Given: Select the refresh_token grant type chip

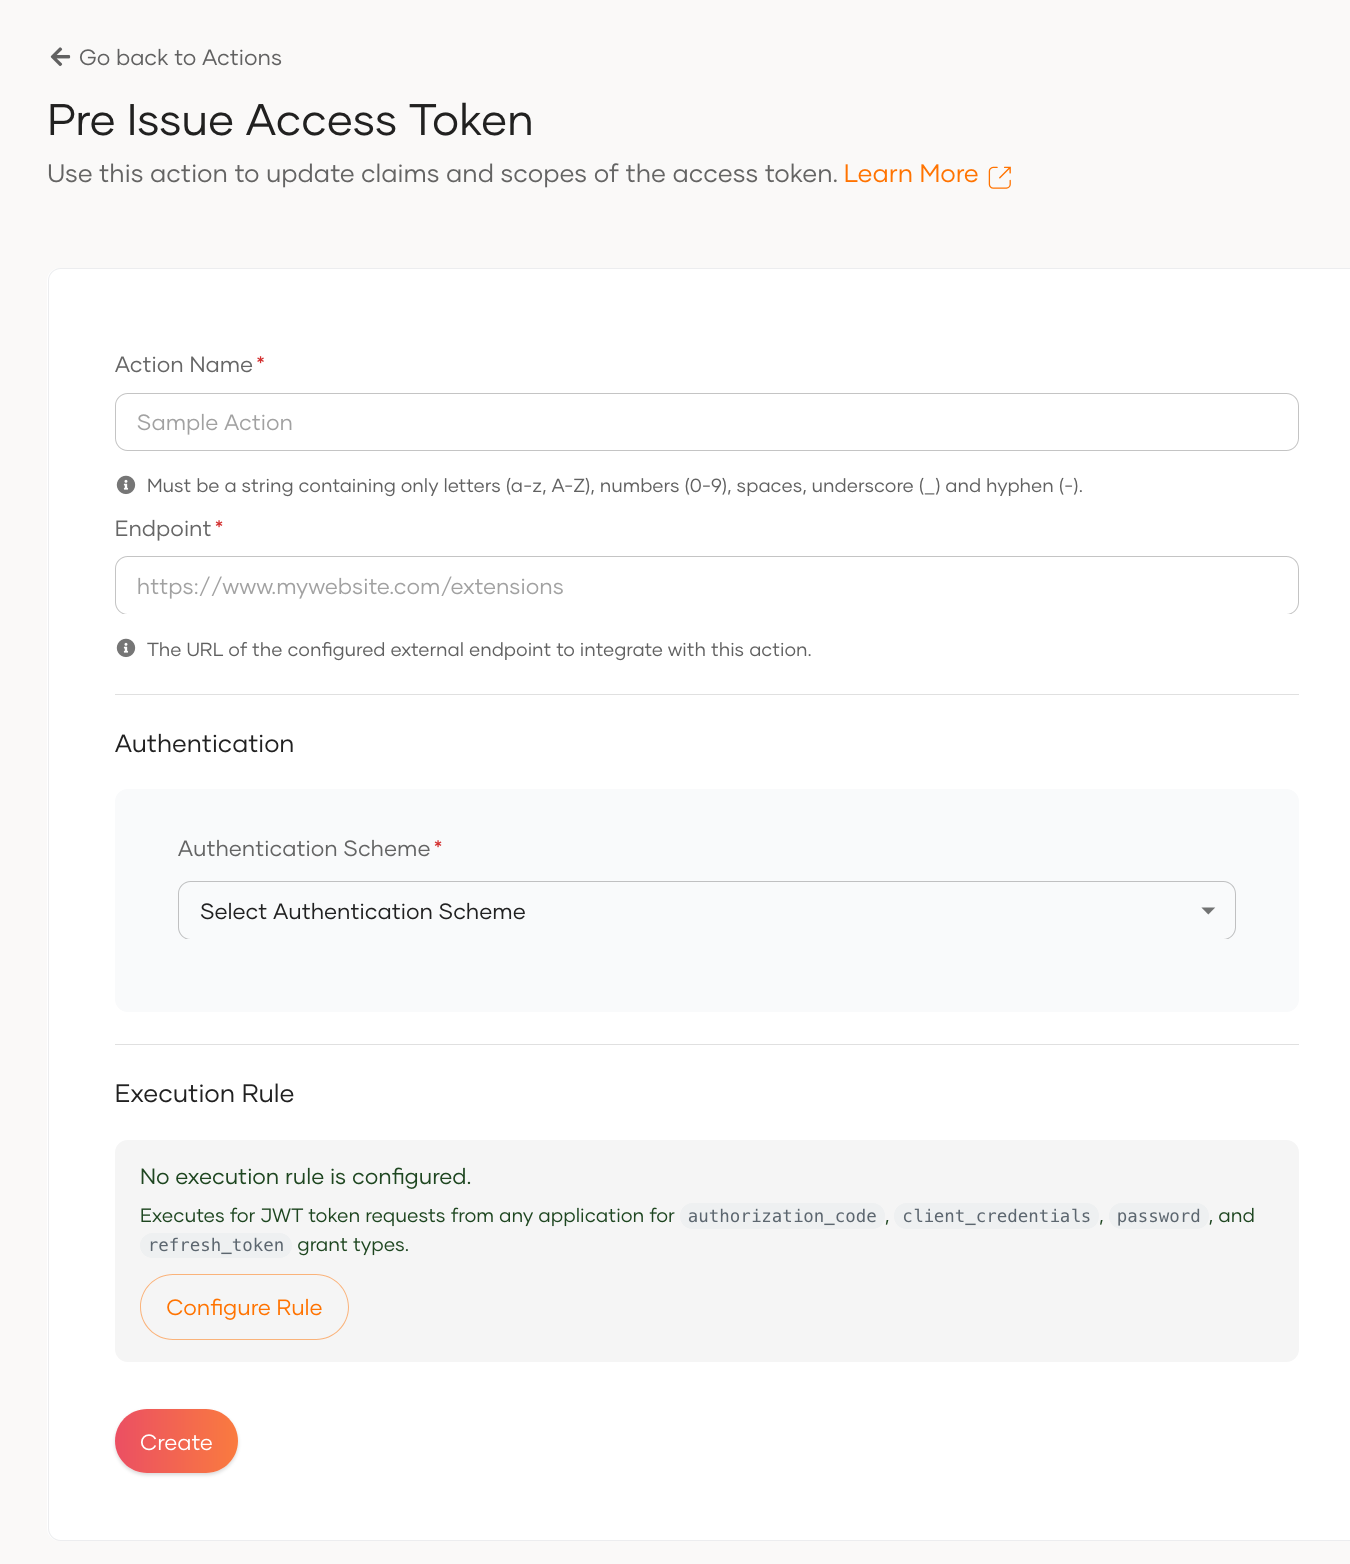Looking at the screenshot, I should point(217,1244).
